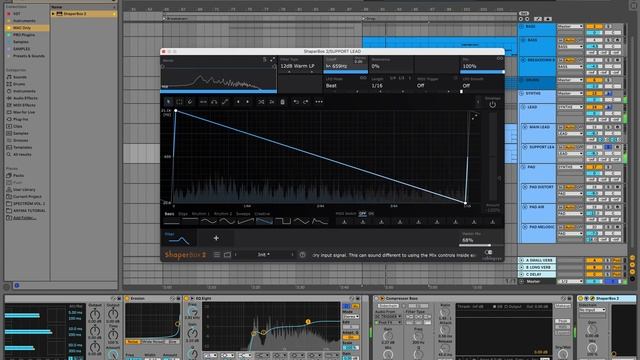Toggle the DRUMS track activator button
640x360 pixels.
(594, 80)
